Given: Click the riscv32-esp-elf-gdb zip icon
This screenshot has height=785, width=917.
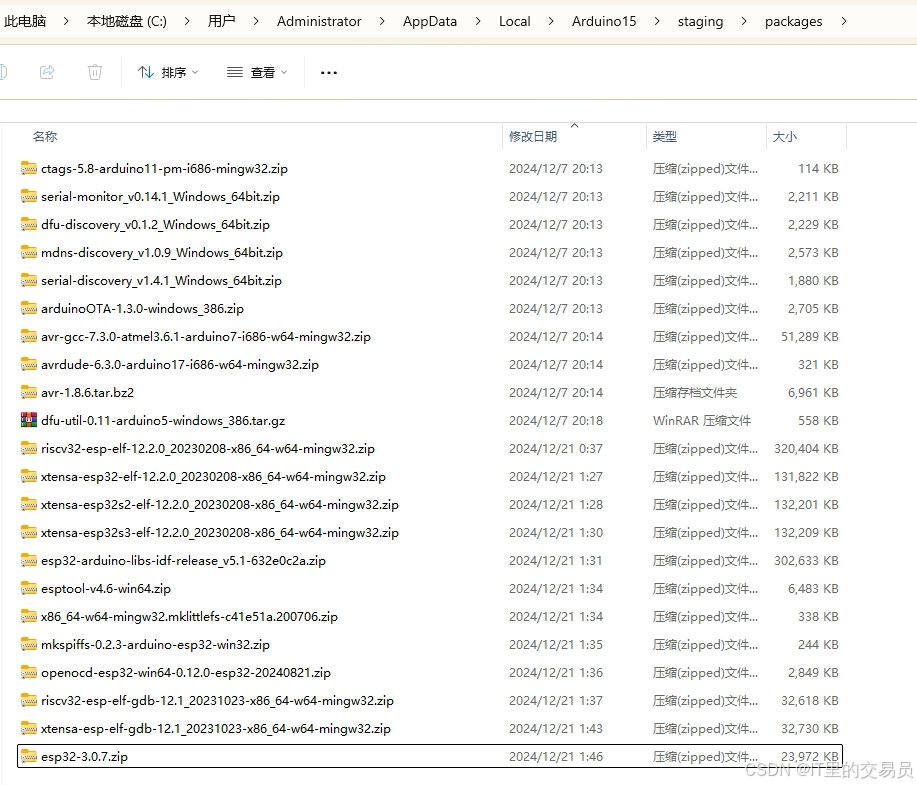Looking at the screenshot, I should tap(29, 700).
